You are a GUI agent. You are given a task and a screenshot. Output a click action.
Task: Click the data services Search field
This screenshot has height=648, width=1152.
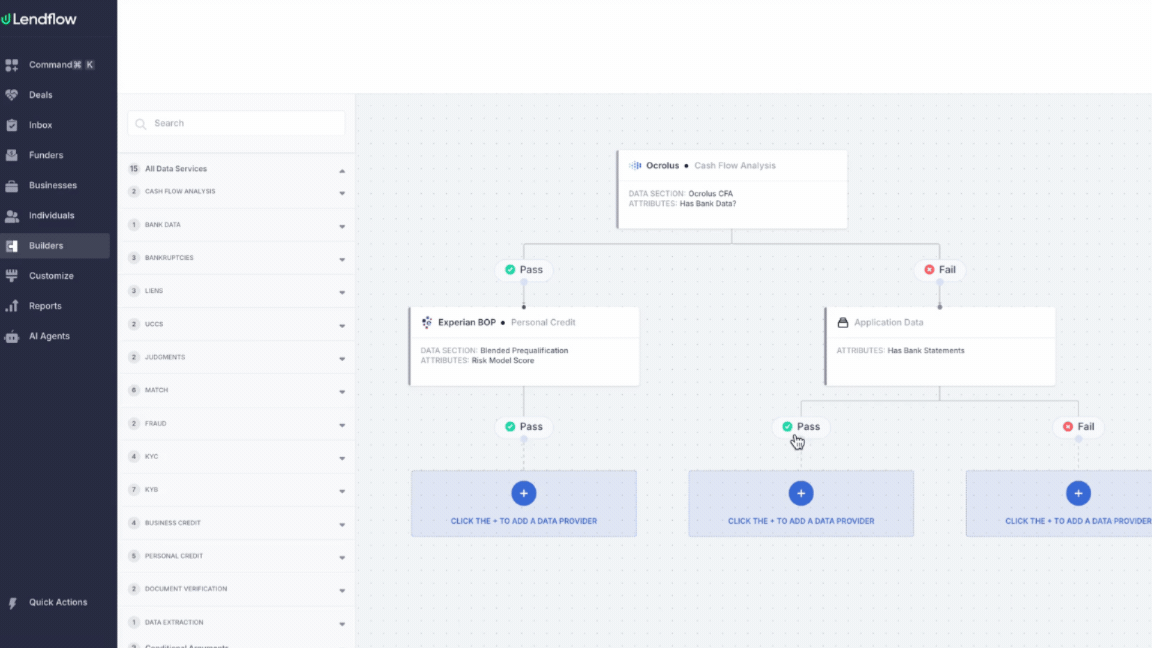237,123
